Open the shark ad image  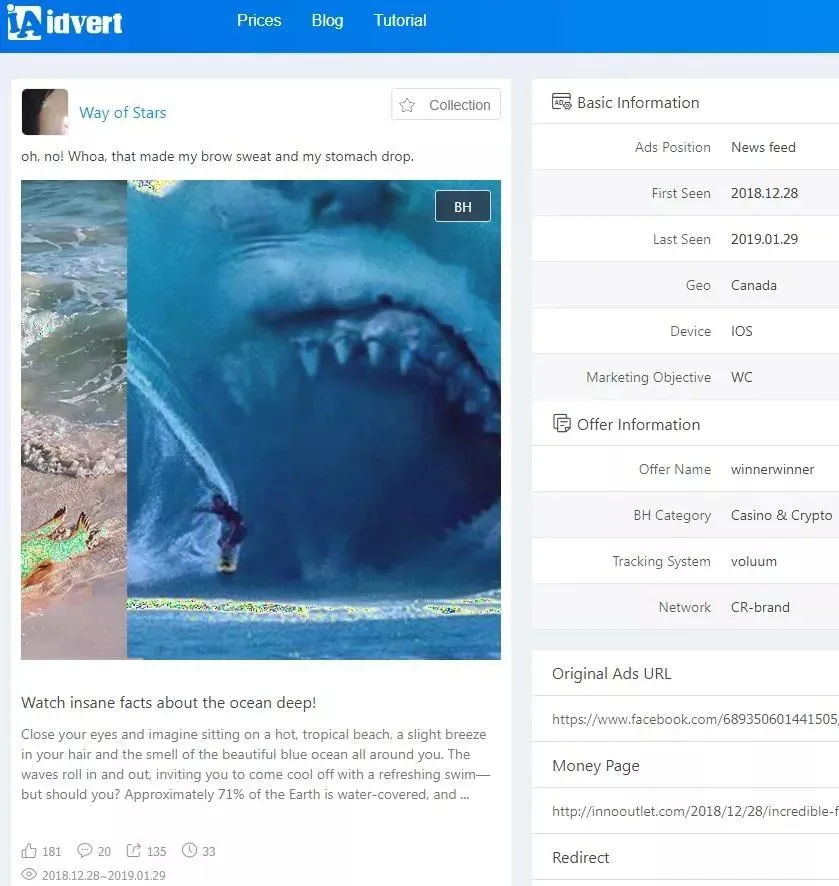point(261,420)
